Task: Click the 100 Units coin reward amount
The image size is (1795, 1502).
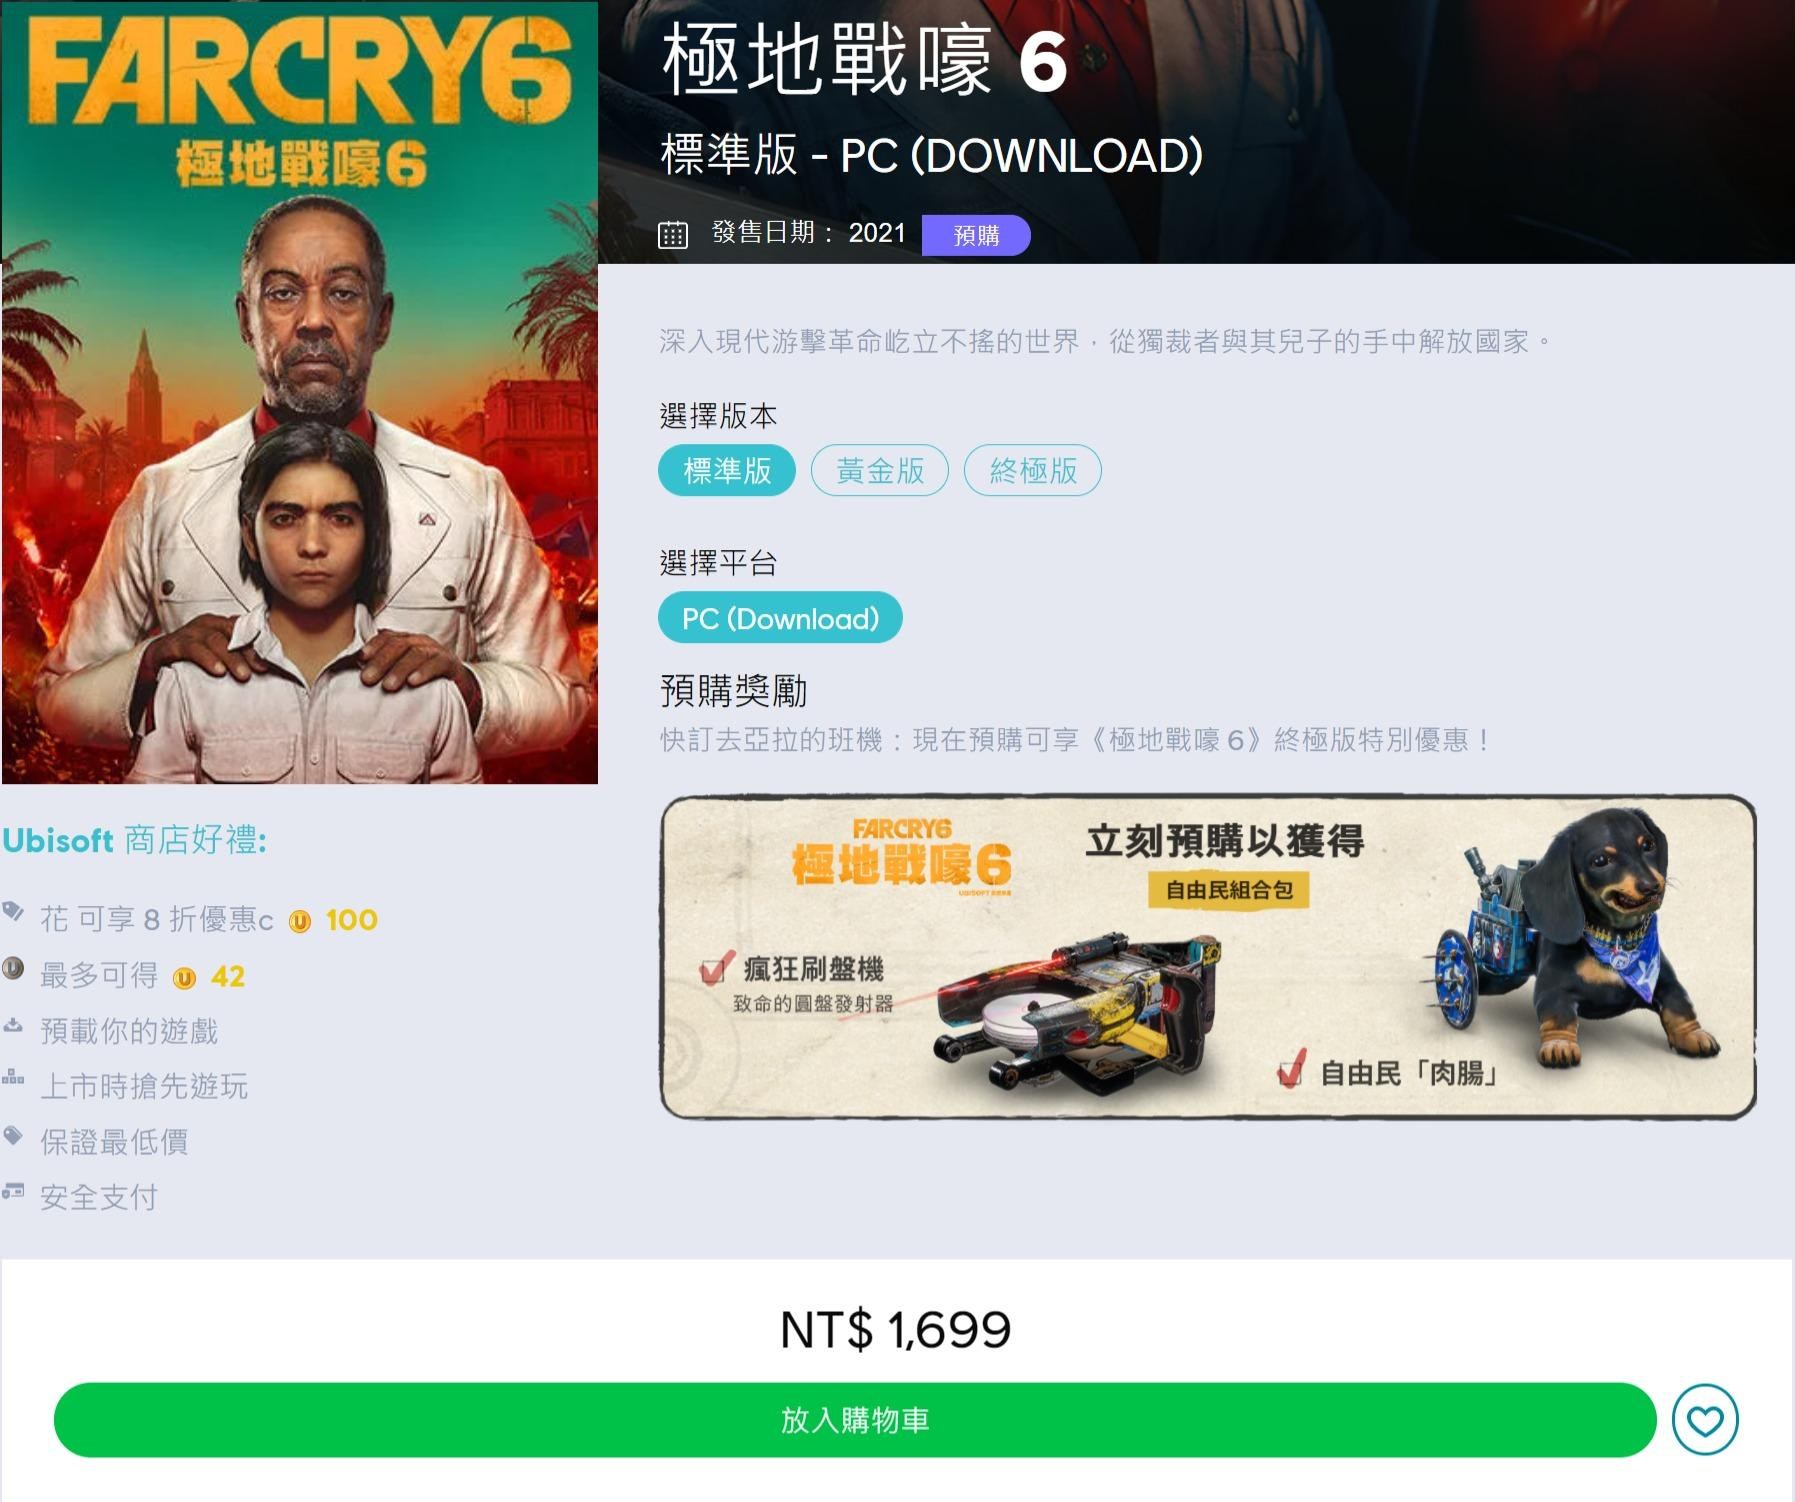Action: pyautogui.click(x=352, y=920)
